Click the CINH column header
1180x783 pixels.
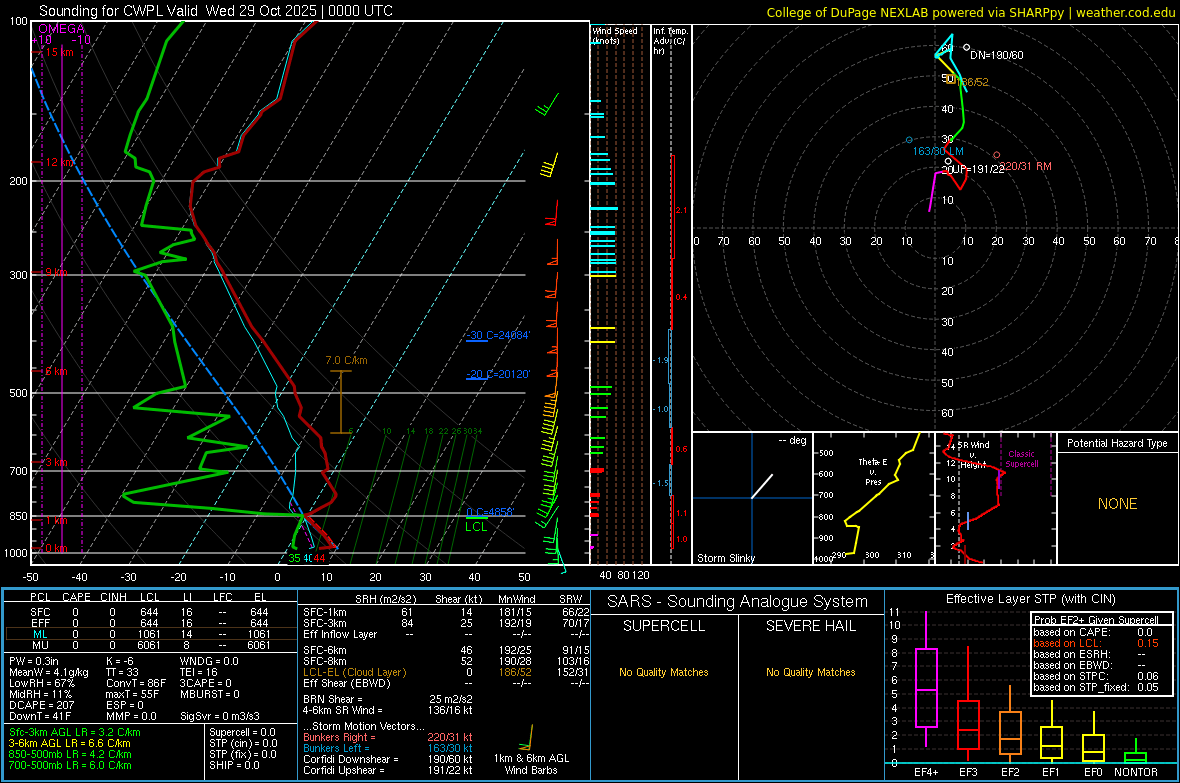(114, 597)
